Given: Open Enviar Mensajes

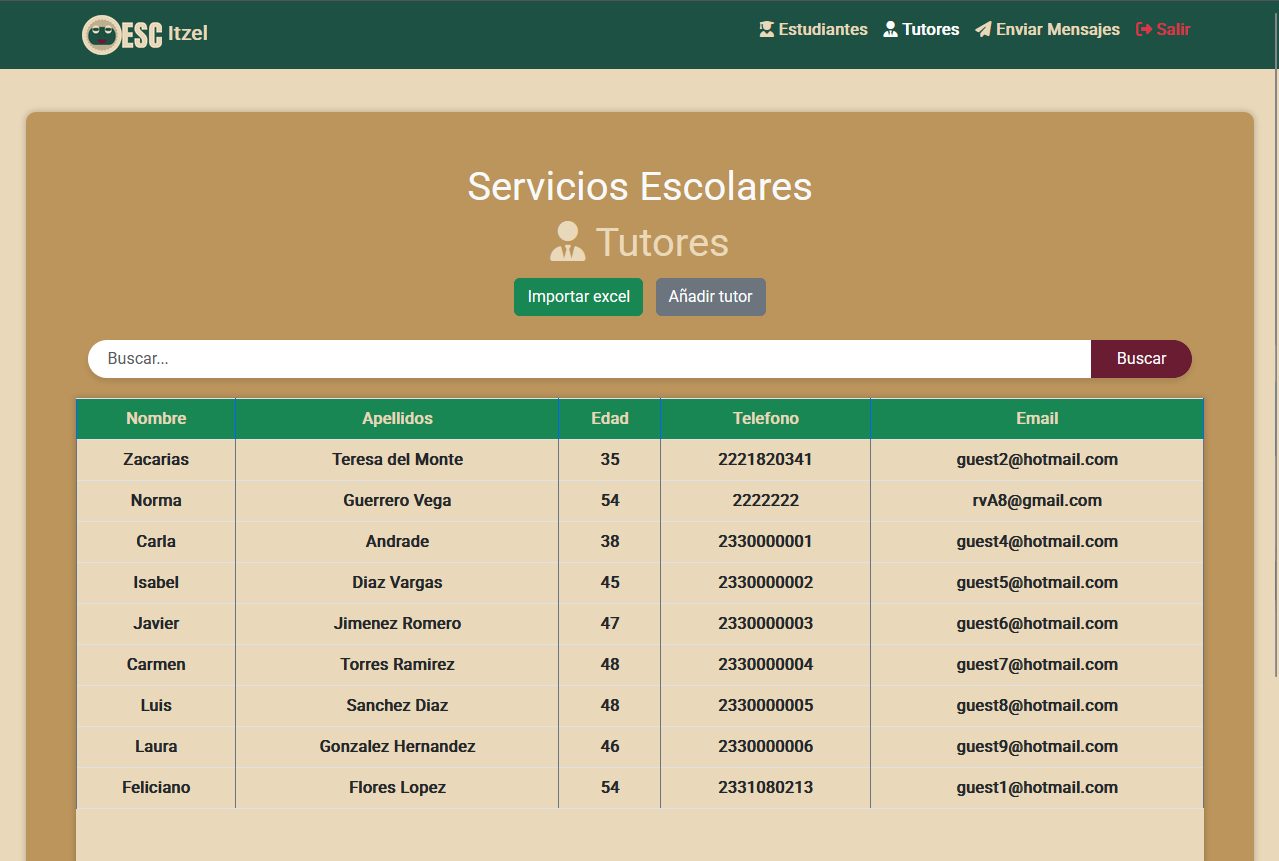Looking at the screenshot, I should (x=1055, y=29).
